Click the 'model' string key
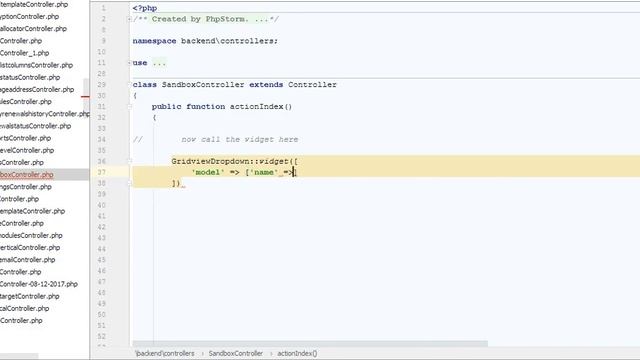Viewport: 640px width, 360px height. point(208,172)
